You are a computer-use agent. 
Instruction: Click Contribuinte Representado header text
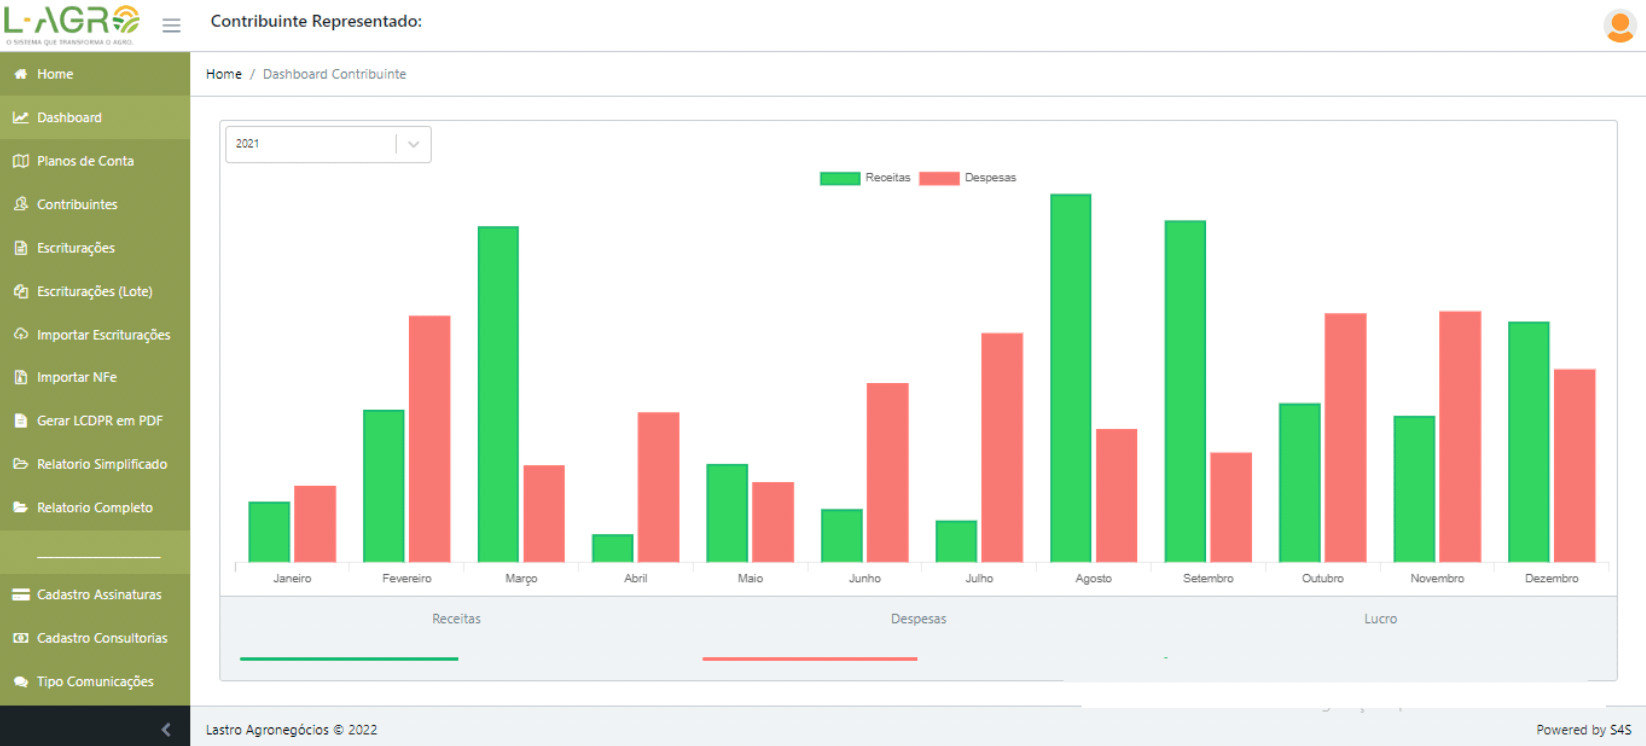(316, 21)
